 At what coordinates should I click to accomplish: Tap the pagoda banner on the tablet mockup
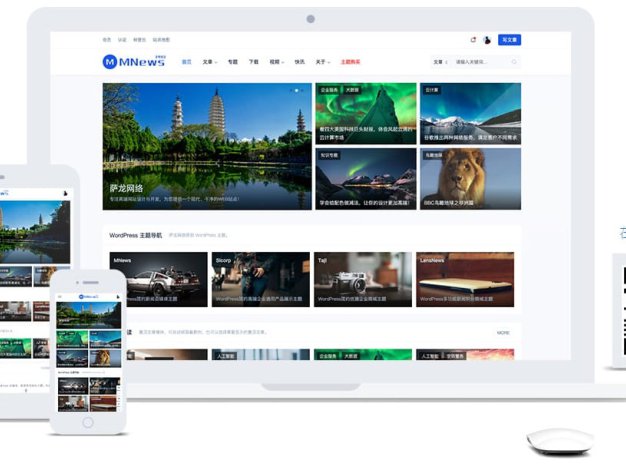[35, 232]
